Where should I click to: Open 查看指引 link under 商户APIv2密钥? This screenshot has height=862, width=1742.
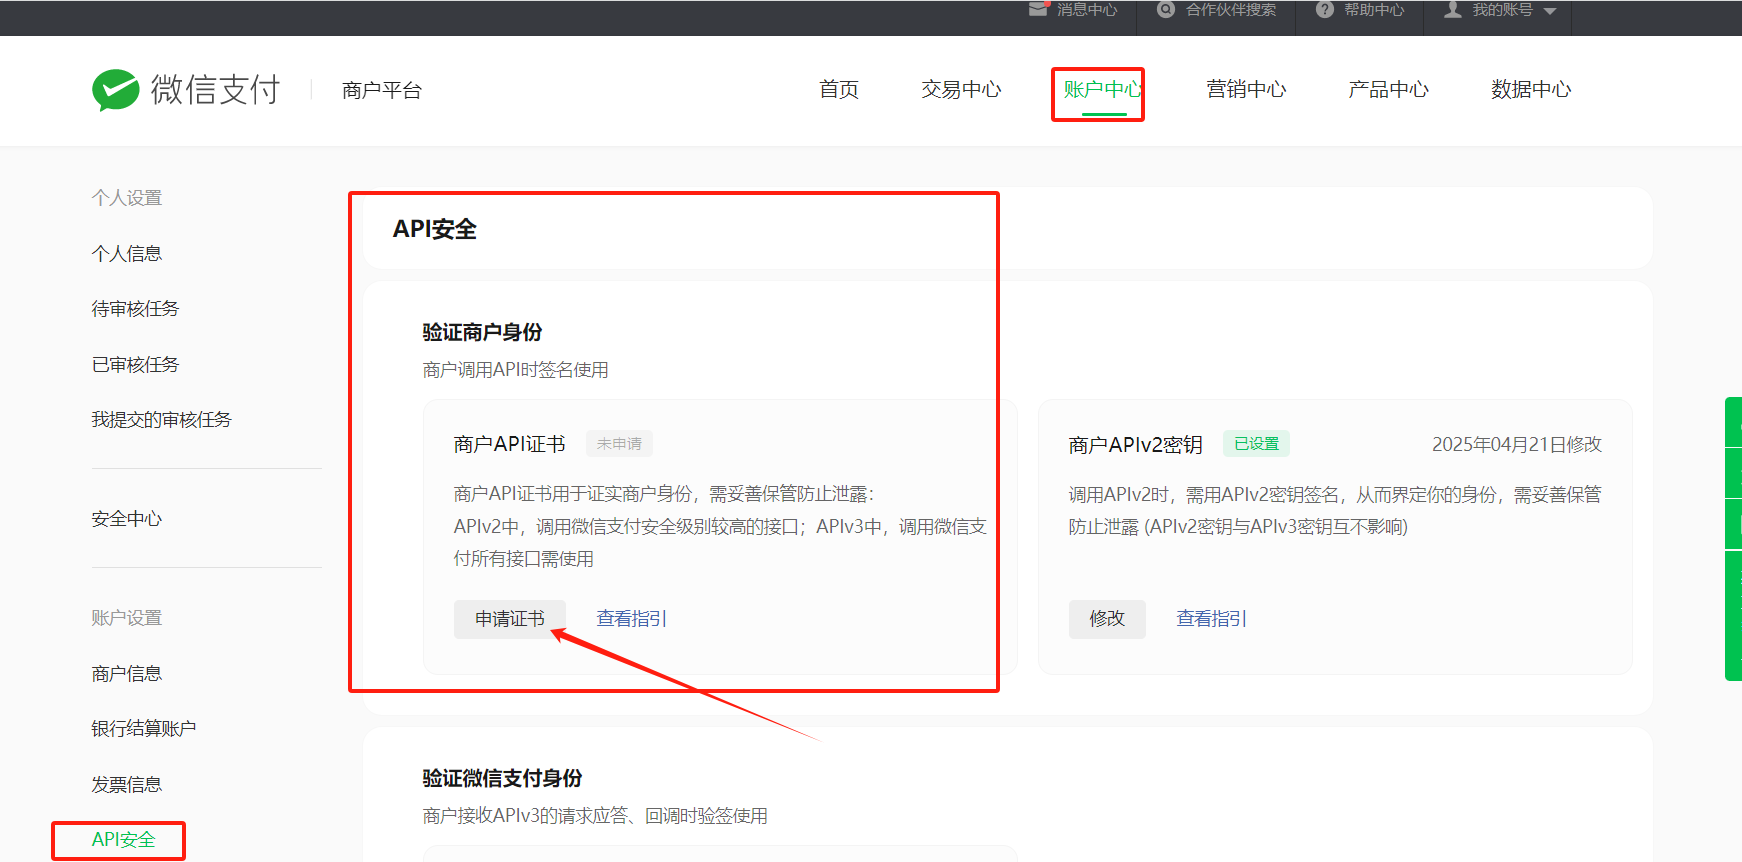[1212, 619]
